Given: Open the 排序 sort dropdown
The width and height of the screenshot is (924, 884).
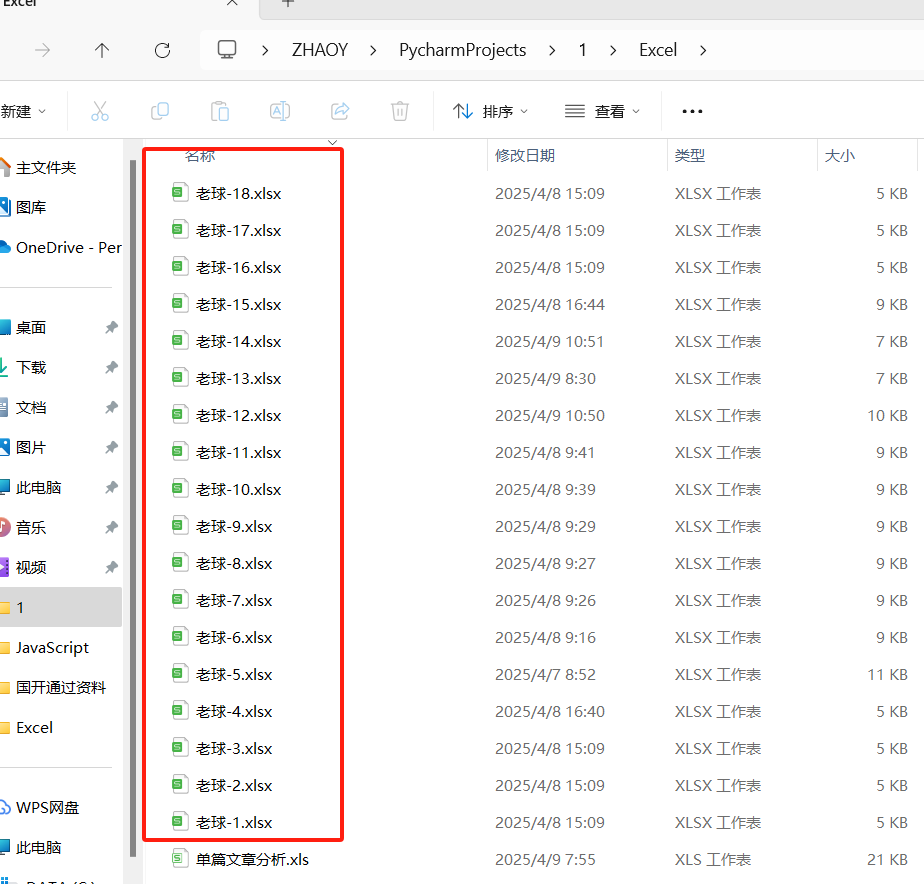Looking at the screenshot, I should click(490, 111).
